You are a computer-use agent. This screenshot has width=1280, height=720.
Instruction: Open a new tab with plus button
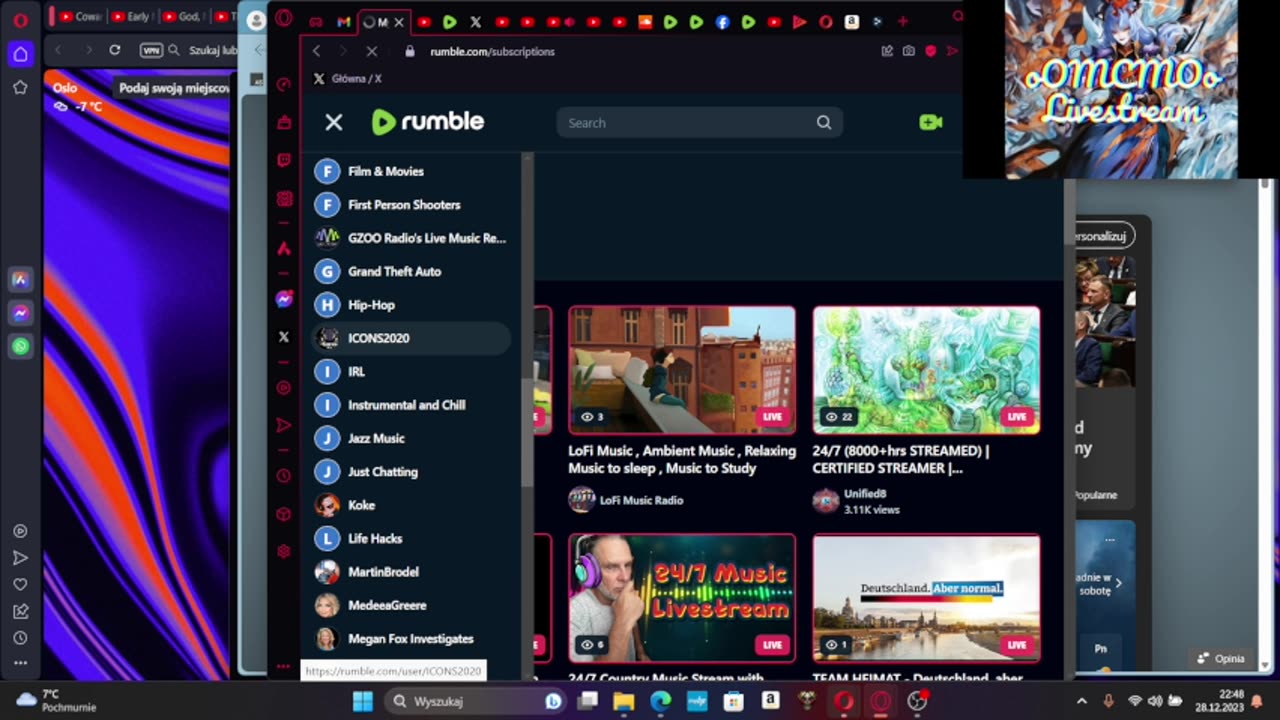[x=903, y=21]
